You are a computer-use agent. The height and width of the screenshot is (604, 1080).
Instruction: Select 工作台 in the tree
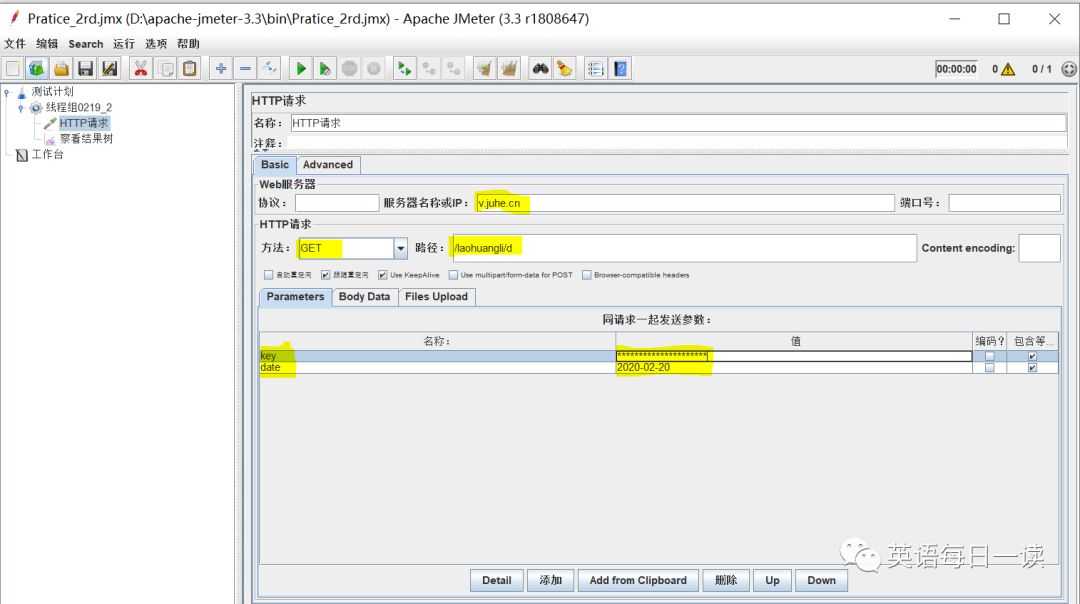click(x=48, y=154)
